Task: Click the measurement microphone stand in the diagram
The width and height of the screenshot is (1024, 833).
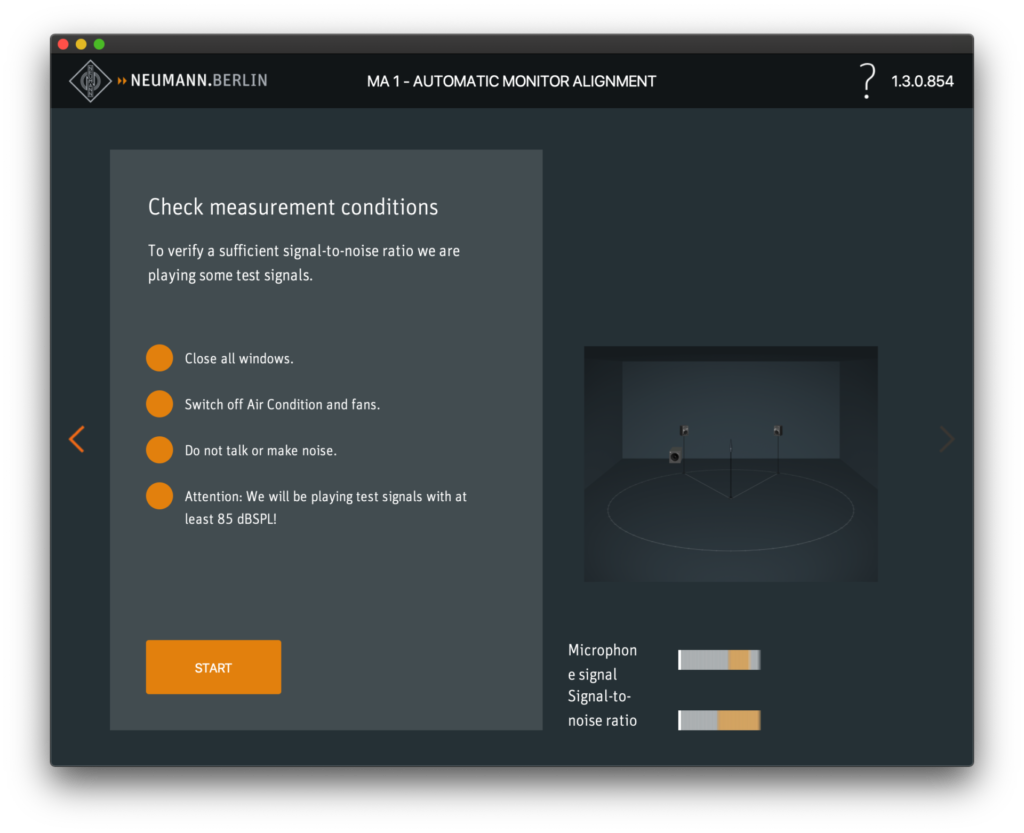Action: (x=731, y=470)
